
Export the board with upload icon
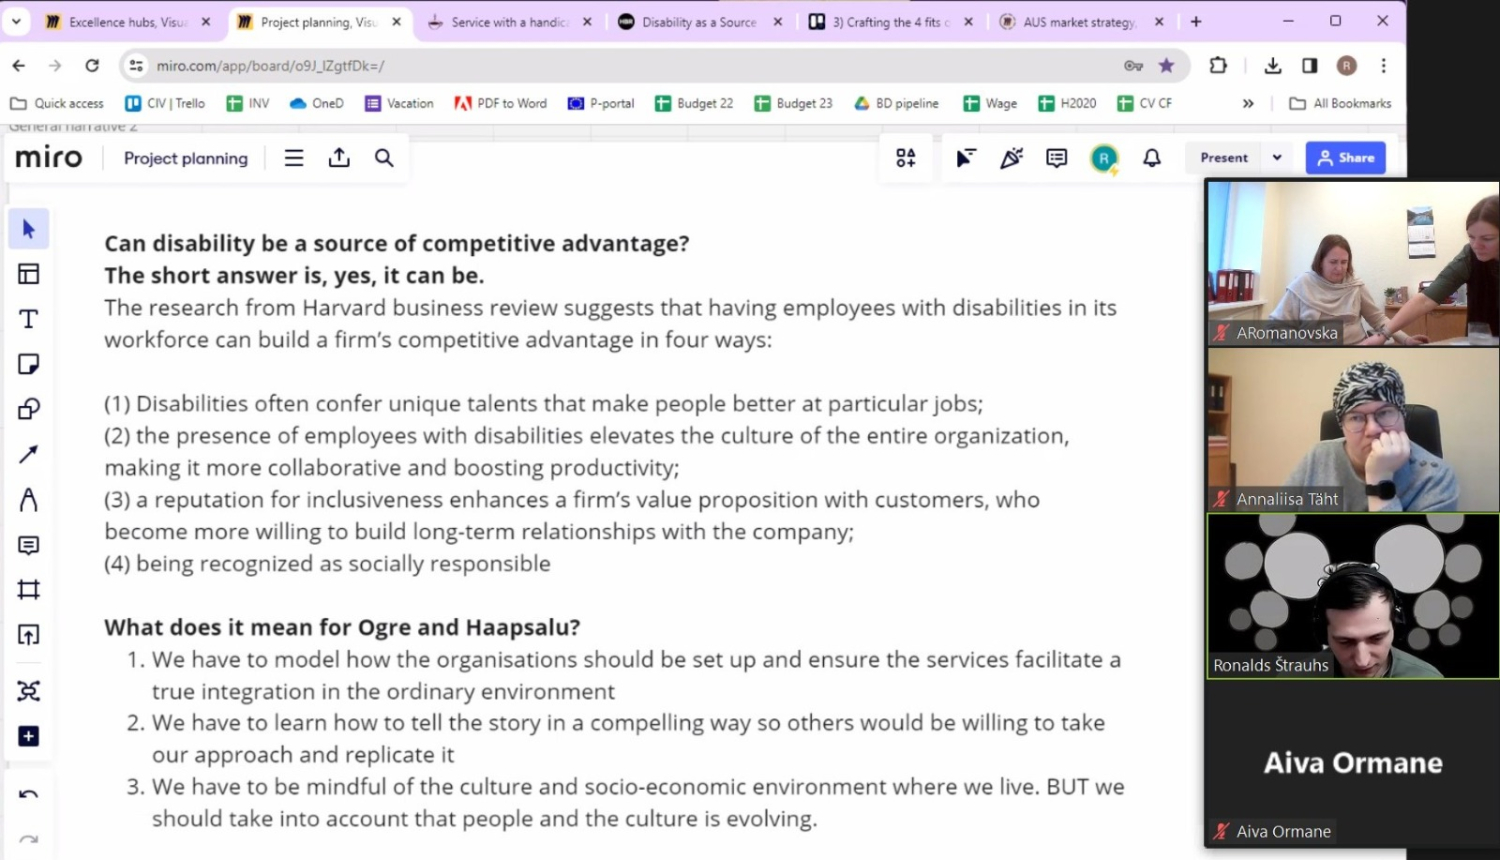pos(339,158)
